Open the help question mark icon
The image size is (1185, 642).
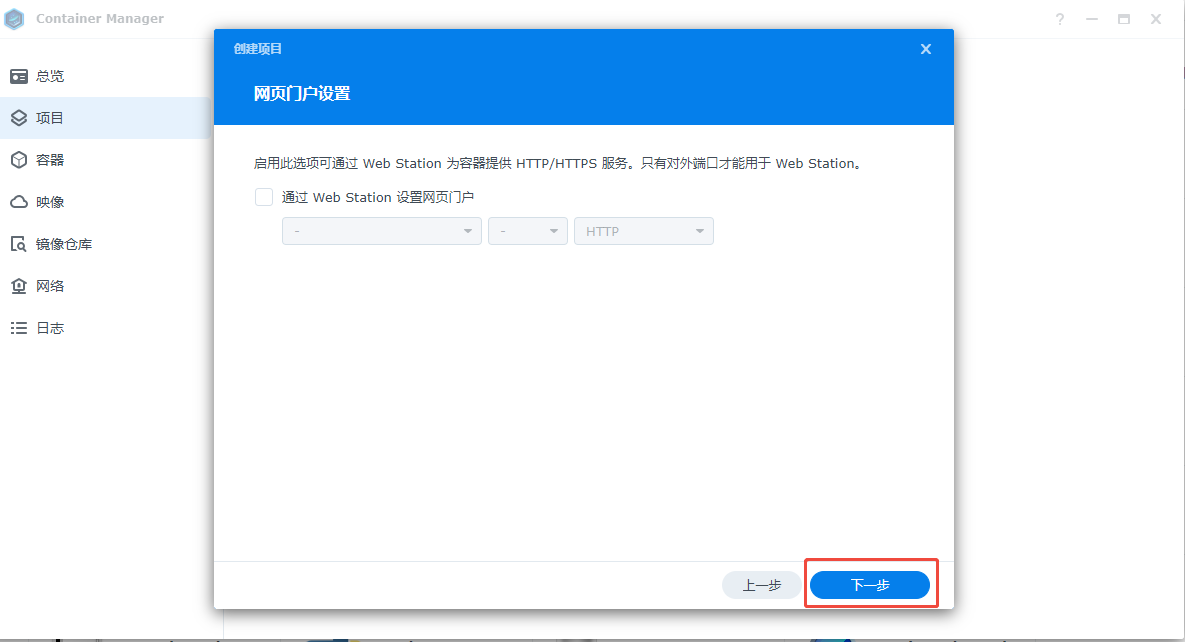click(1060, 19)
